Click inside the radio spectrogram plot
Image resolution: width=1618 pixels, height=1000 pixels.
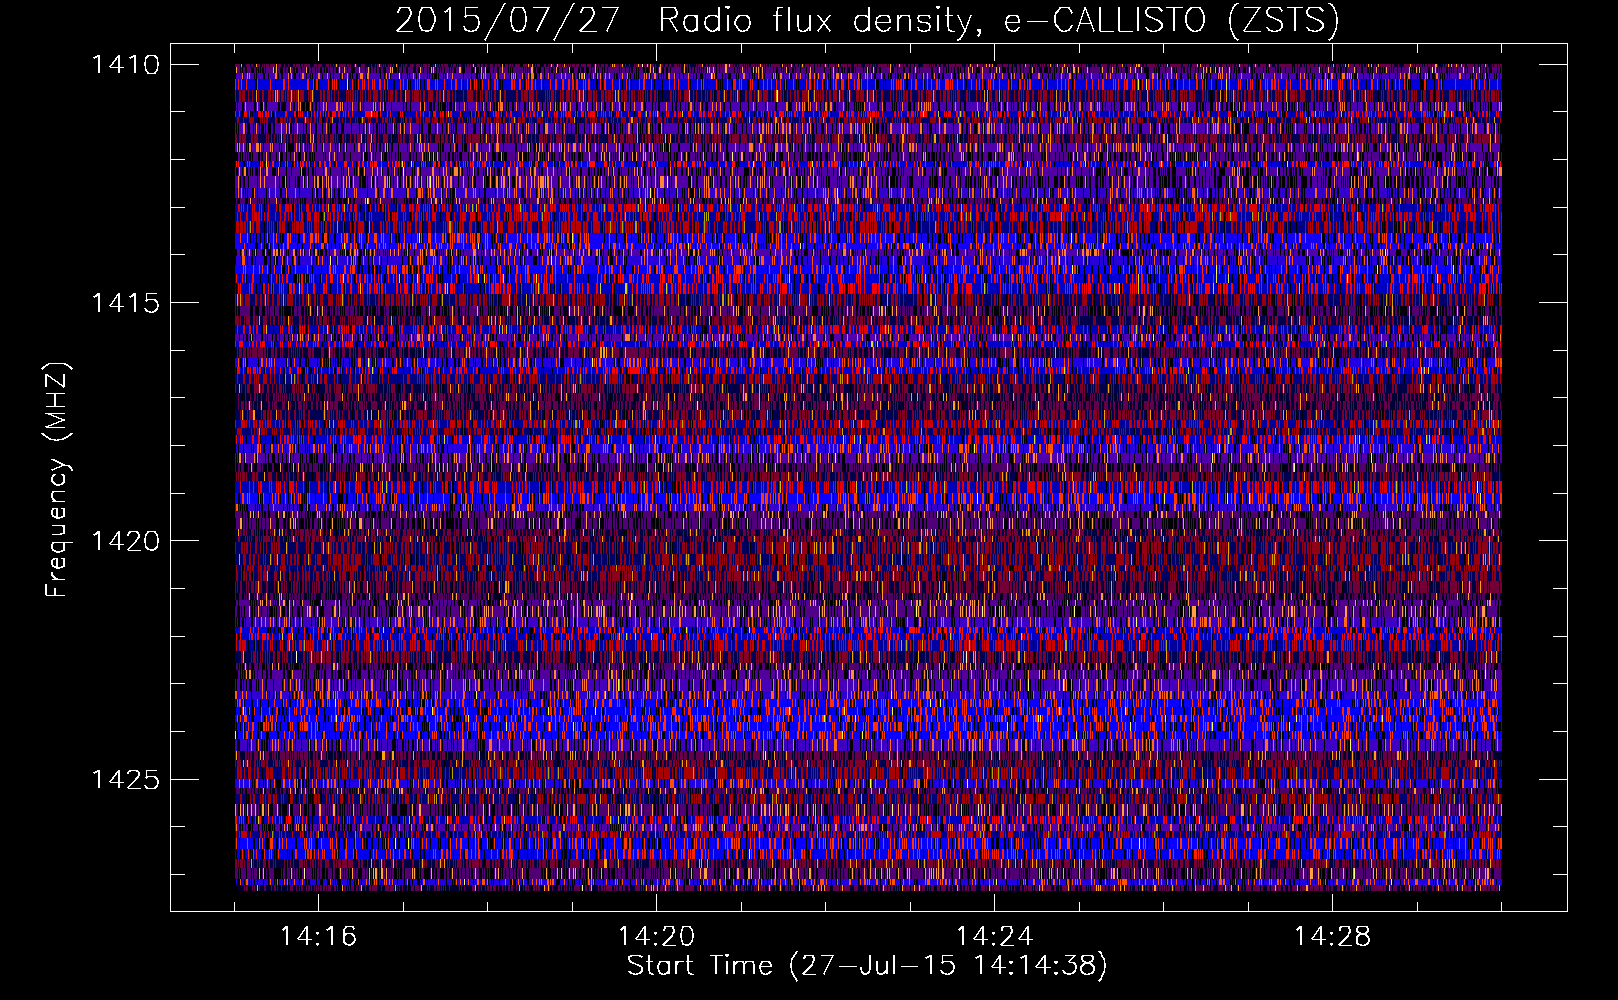[868, 477]
